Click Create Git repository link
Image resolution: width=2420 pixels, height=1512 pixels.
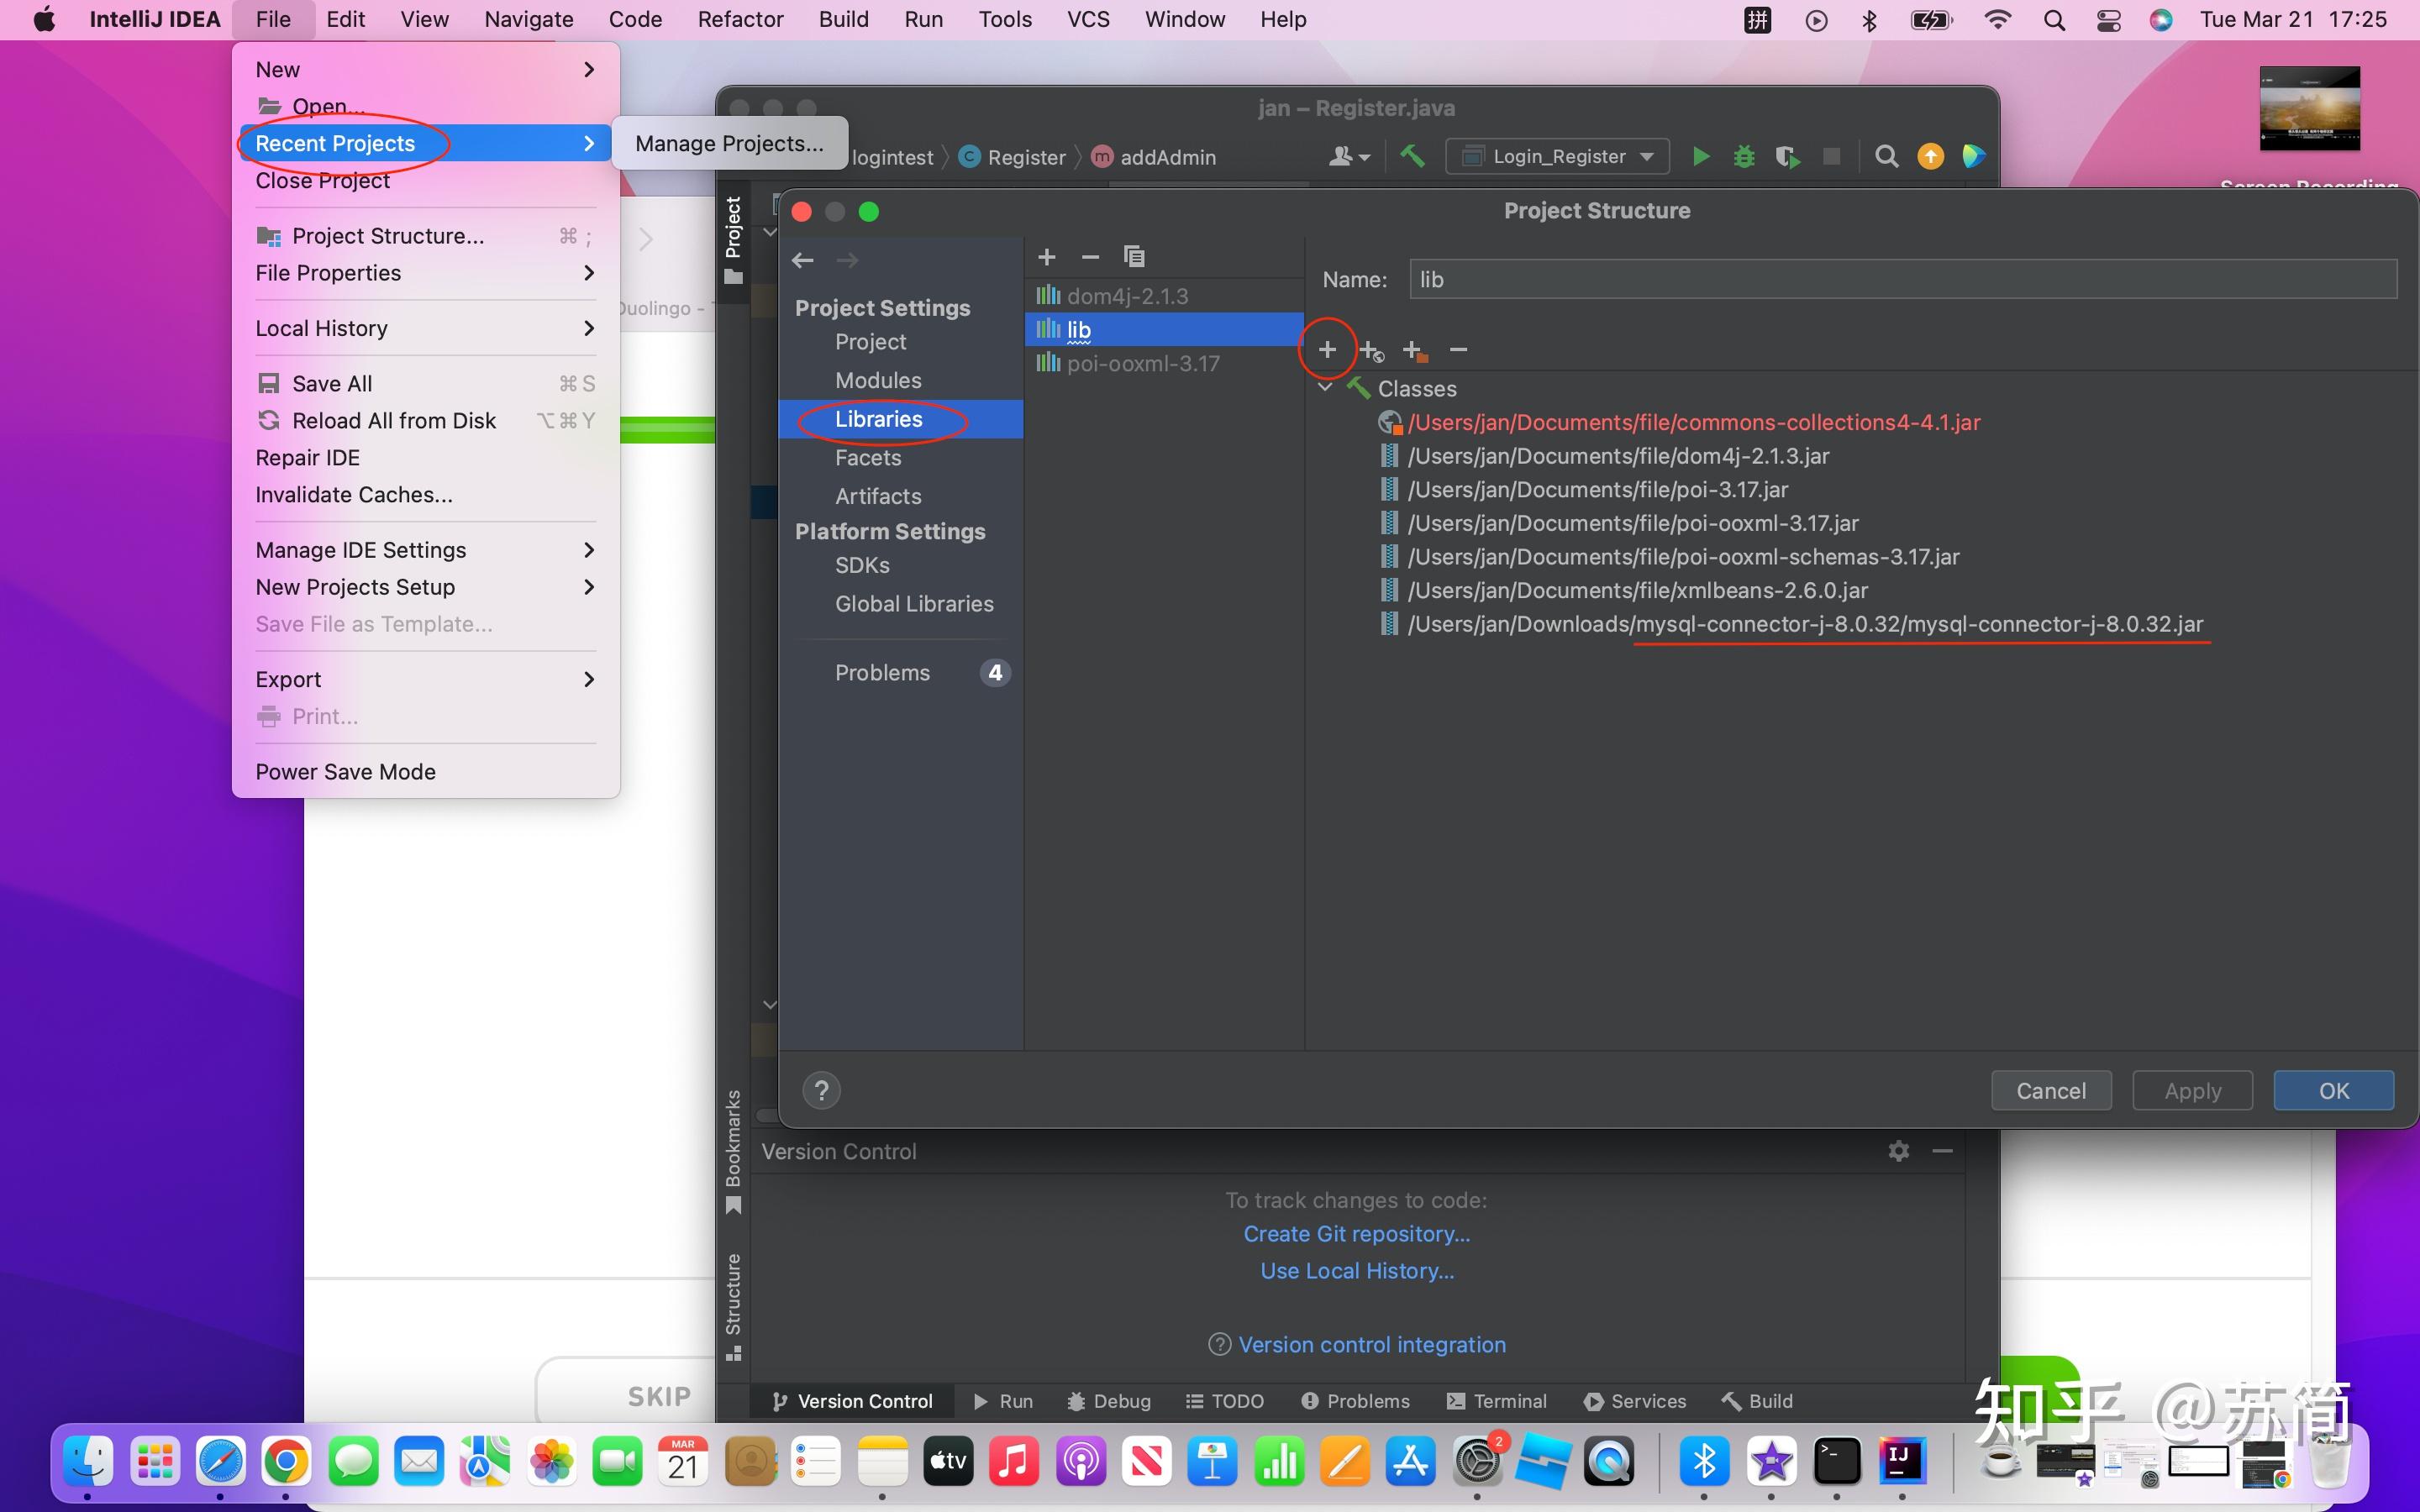pyautogui.click(x=1356, y=1234)
